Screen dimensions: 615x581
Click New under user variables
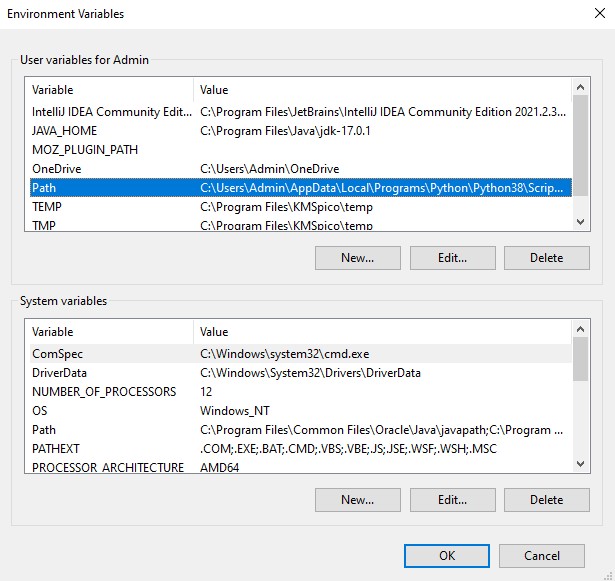[x=358, y=258]
